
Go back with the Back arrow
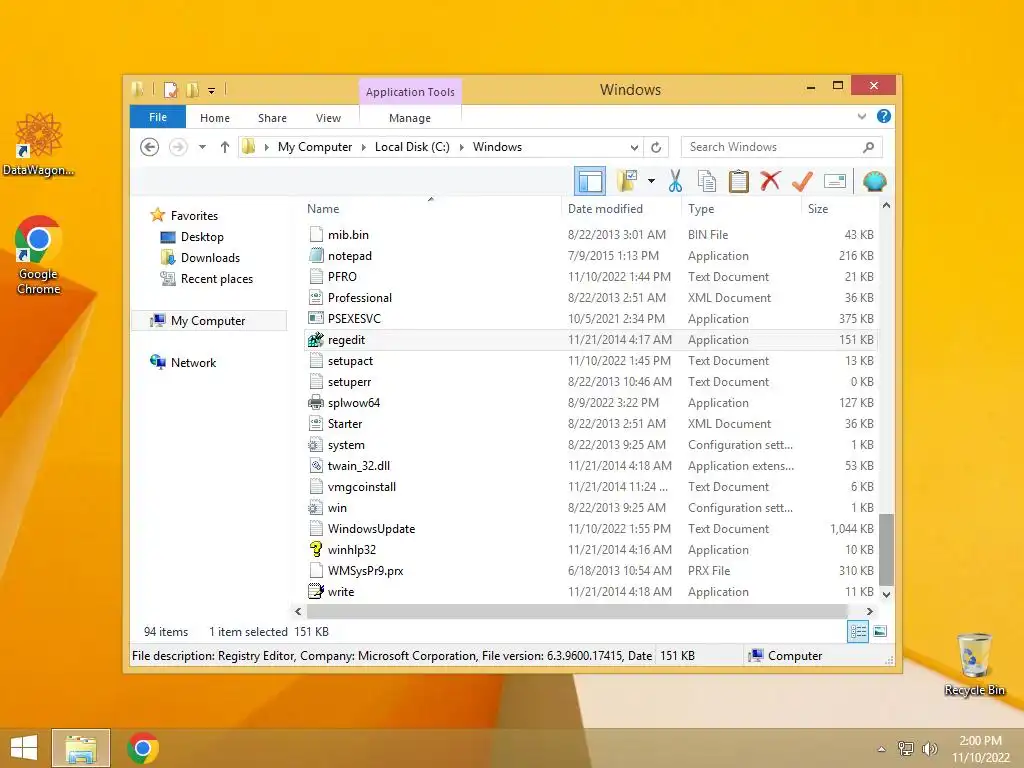pyautogui.click(x=150, y=147)
